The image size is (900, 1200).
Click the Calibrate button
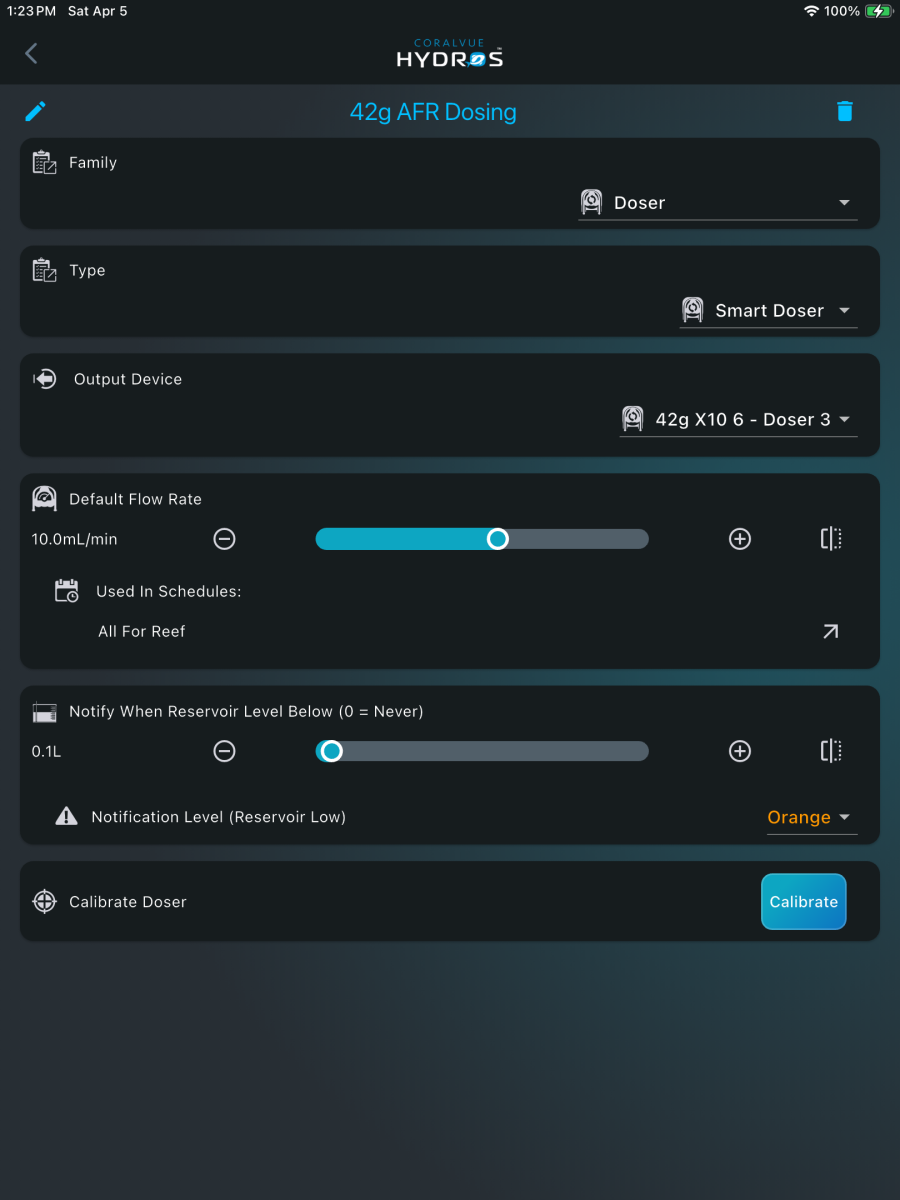[x=804, y=902]
